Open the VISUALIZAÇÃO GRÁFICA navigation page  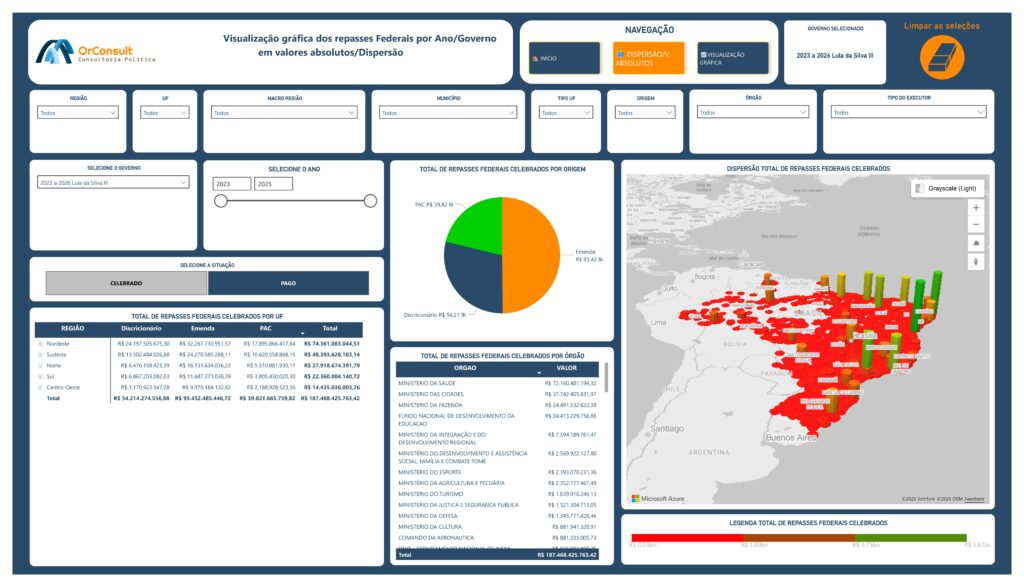pyautogui.click(x=732, y=58)
